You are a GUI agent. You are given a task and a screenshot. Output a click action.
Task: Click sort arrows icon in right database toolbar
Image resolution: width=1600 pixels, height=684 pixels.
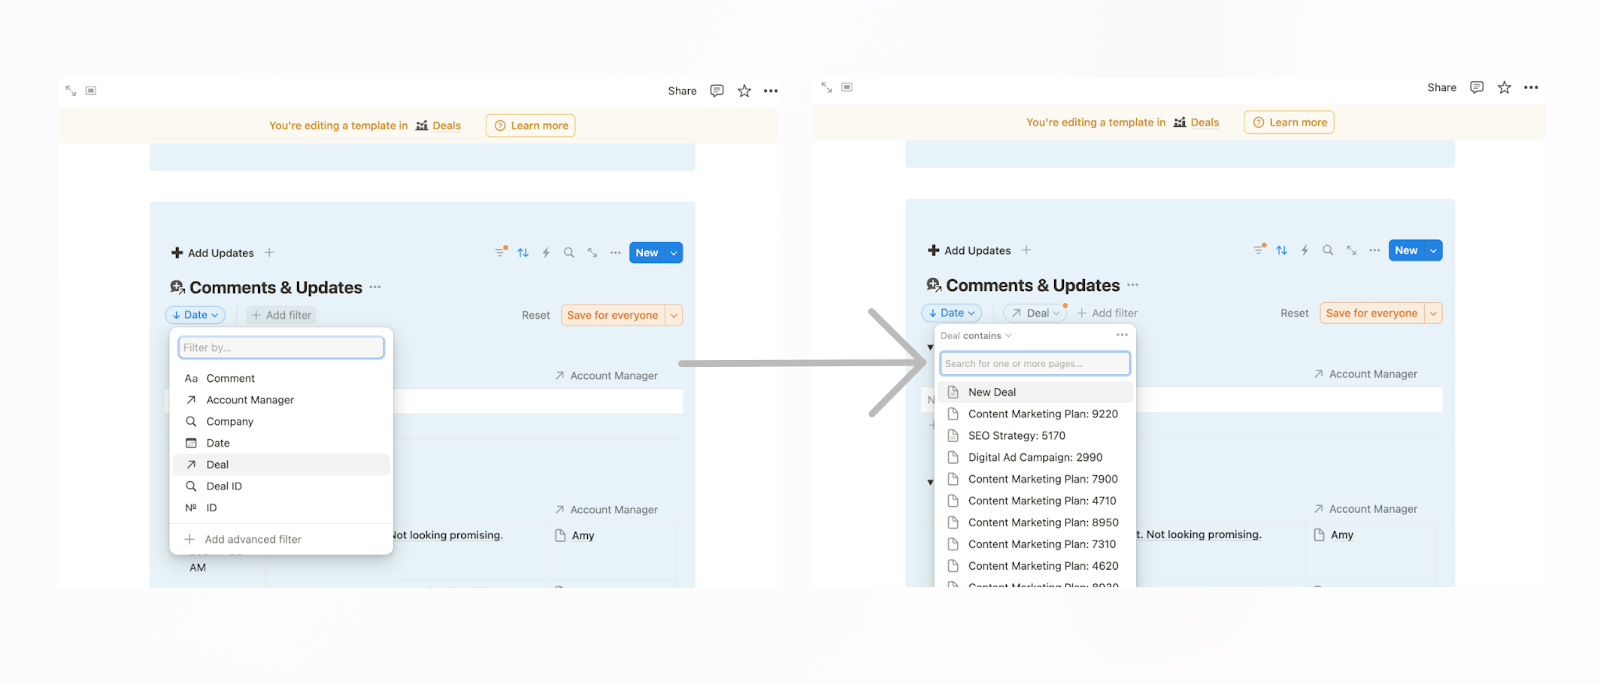[1282, 251]
